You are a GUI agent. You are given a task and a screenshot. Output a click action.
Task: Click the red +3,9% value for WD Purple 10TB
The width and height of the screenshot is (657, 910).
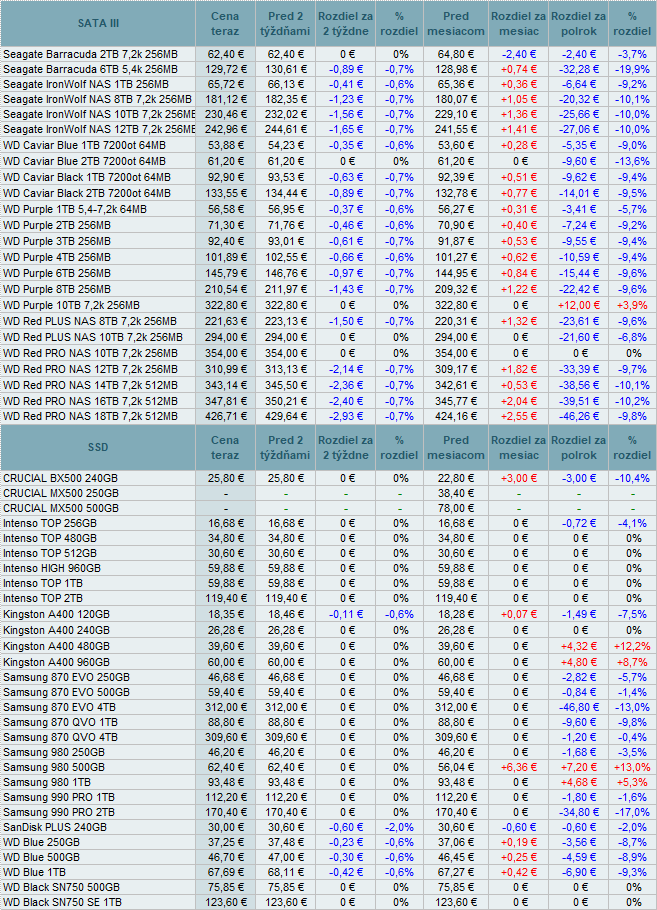point(632,305)
